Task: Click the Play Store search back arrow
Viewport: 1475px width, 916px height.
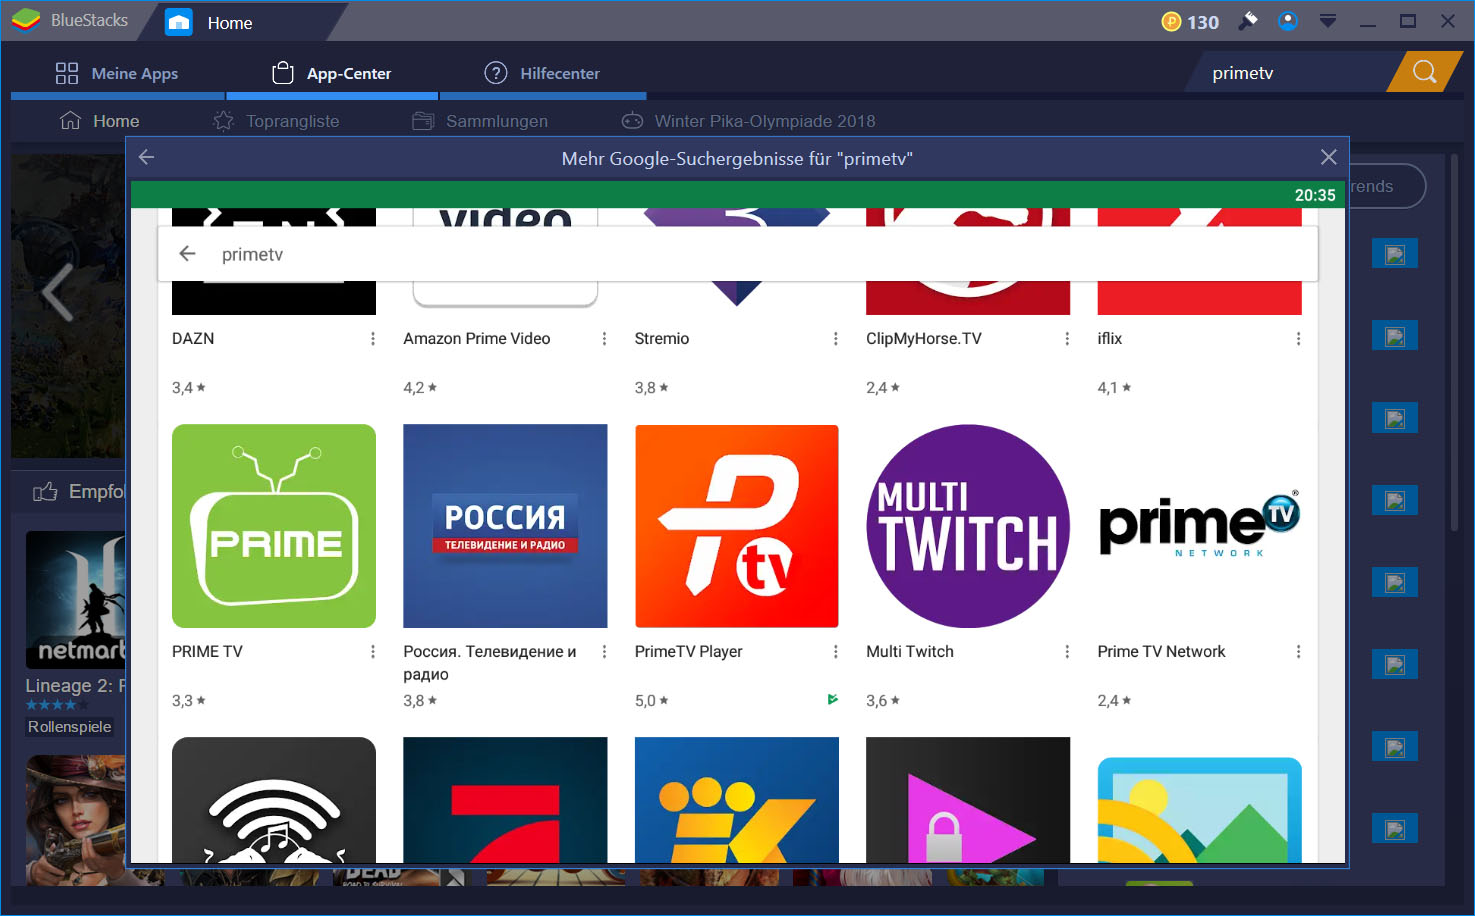Action: [x=187, y=254]
